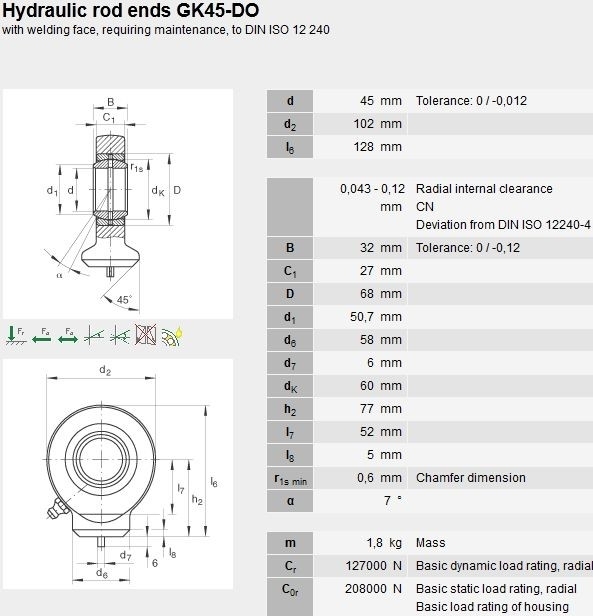The image size is (593, 616).
Task: Click the h2 parameter header cell
Action: click(x=290, y=409)
